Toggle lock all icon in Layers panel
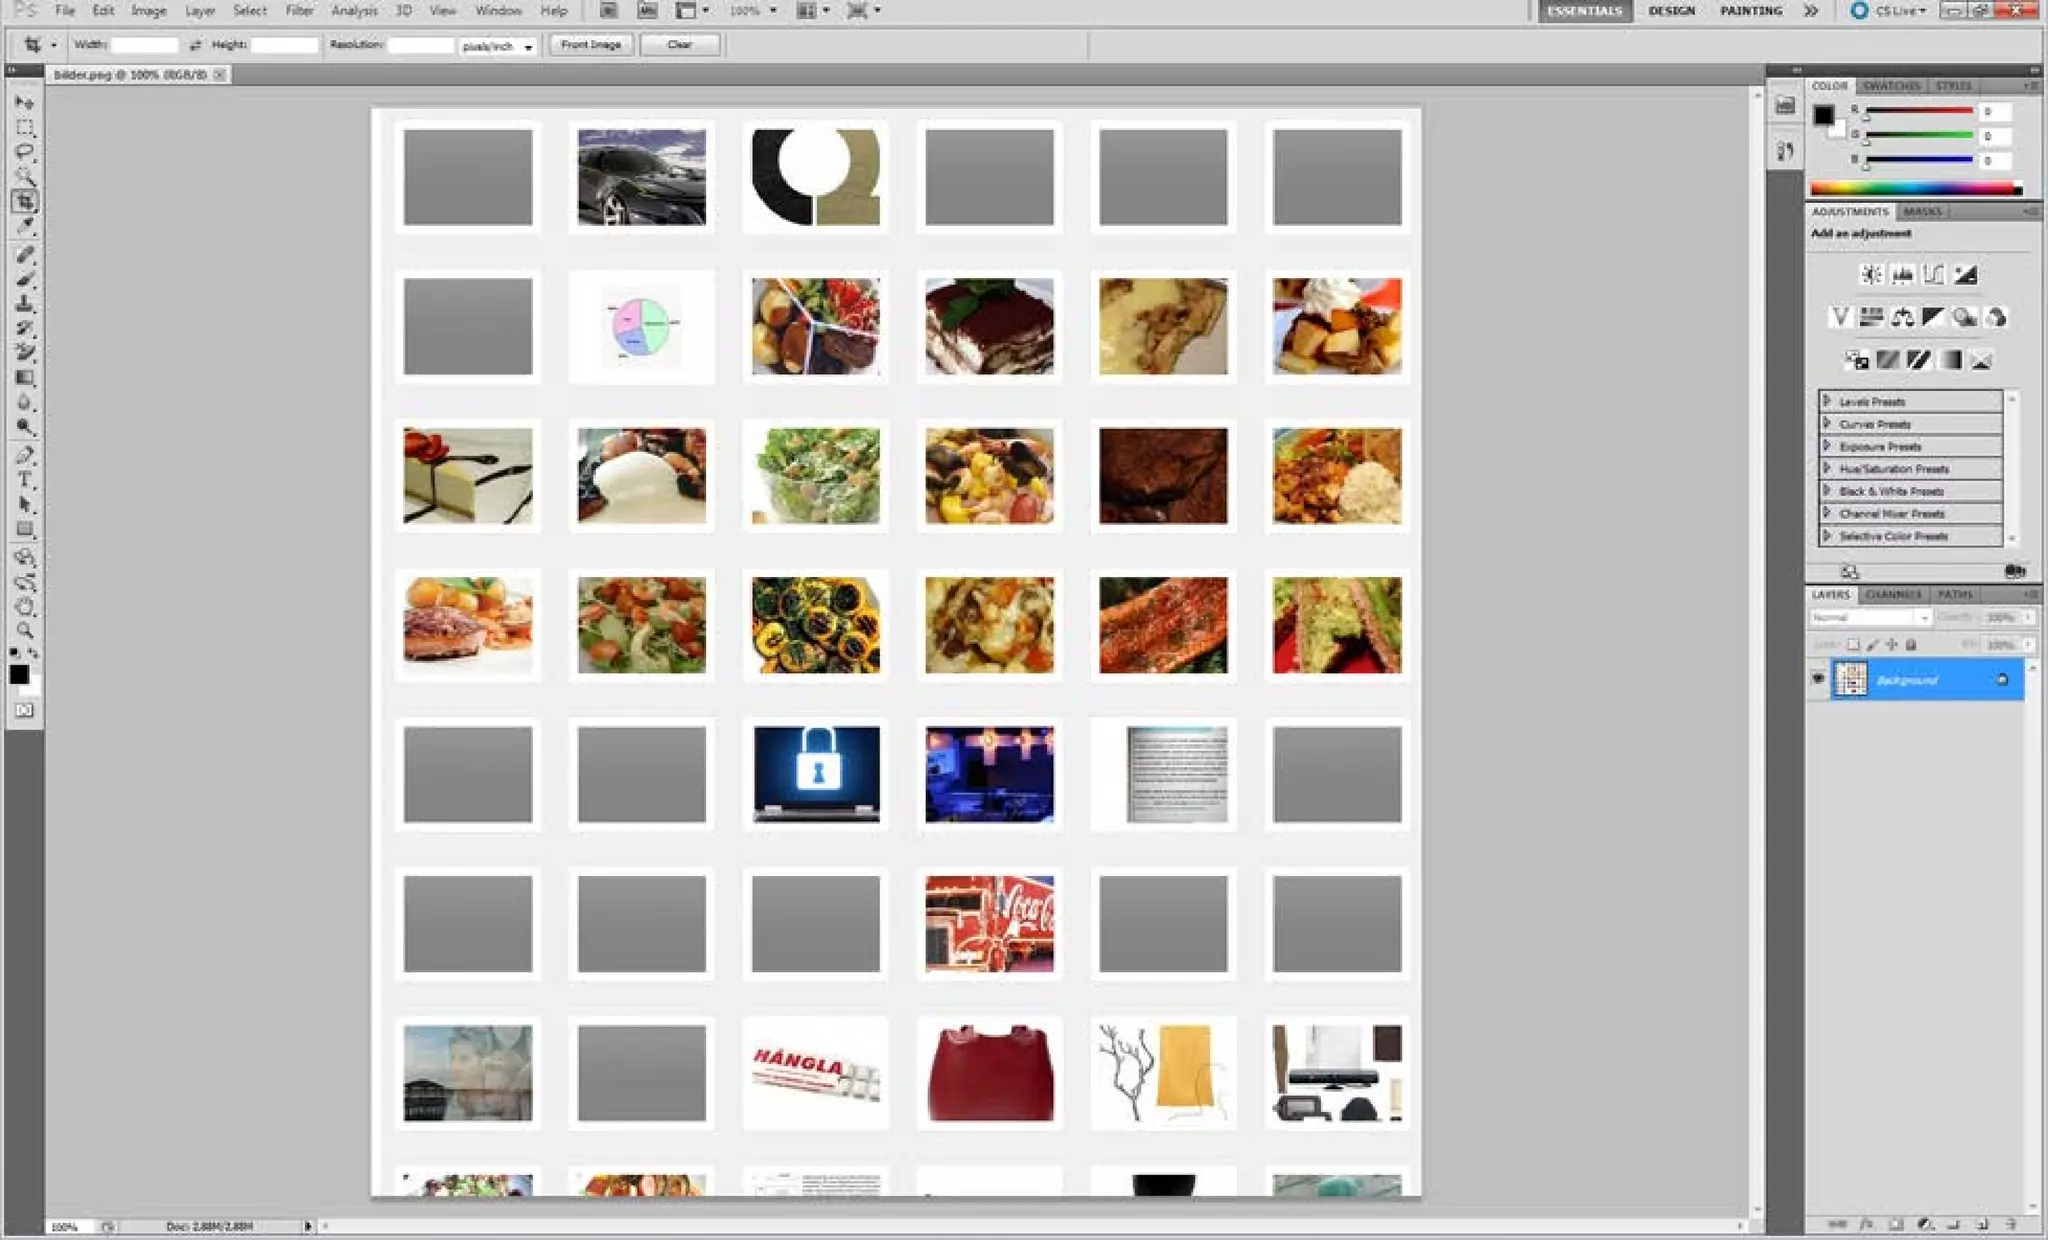Image resolution: width=2048 pixels, height=1240 pixels. point(1911,645)
